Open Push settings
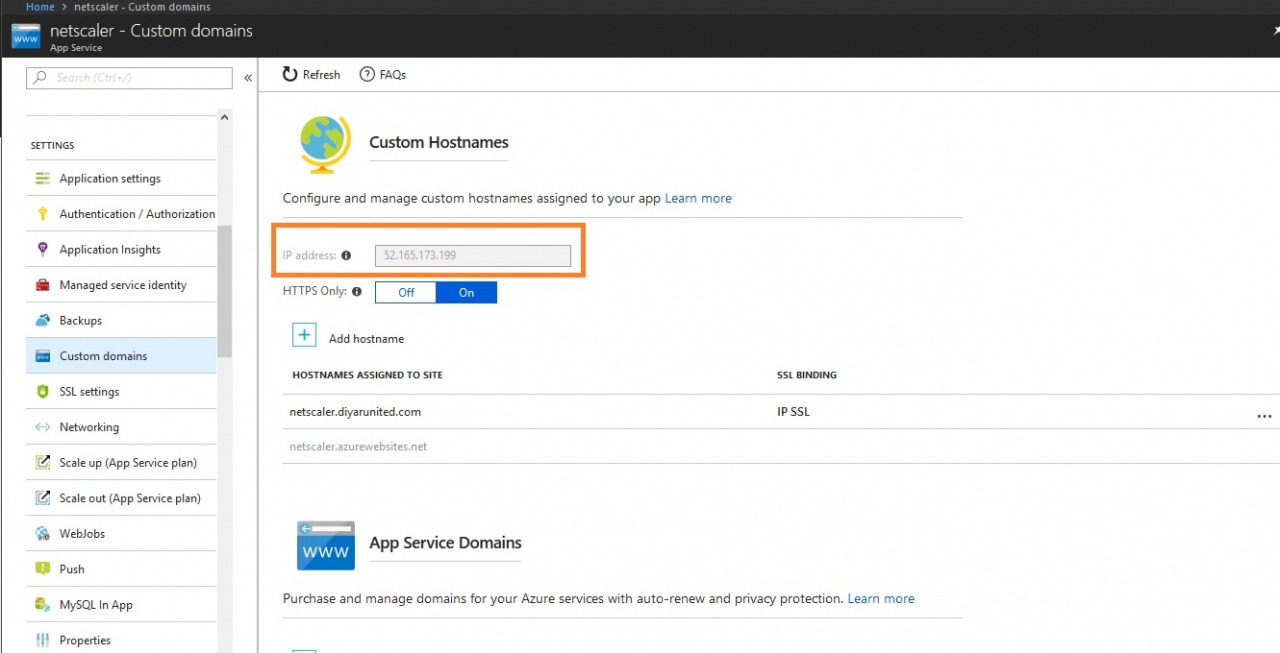Image resolution: width=1280 pixels, height=653 pixels. click(121, 569)
